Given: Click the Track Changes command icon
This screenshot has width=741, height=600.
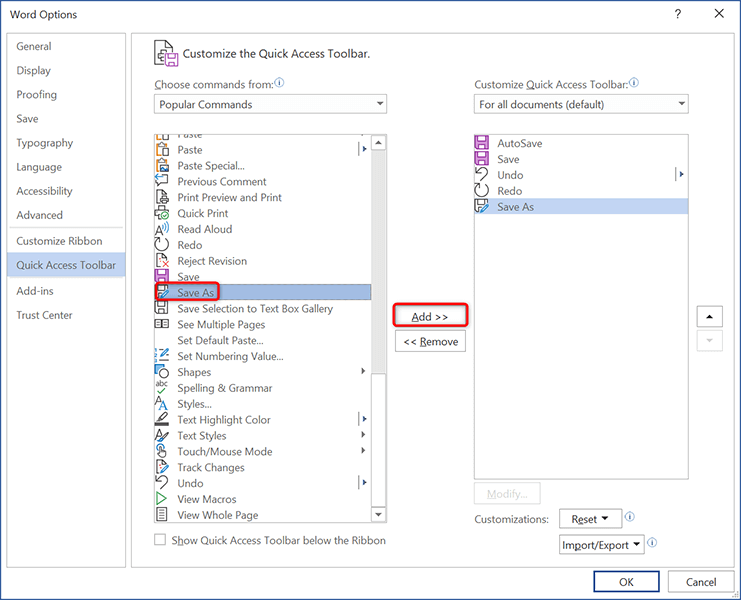Looking at the screenshot, I should (x=162, y=467).
